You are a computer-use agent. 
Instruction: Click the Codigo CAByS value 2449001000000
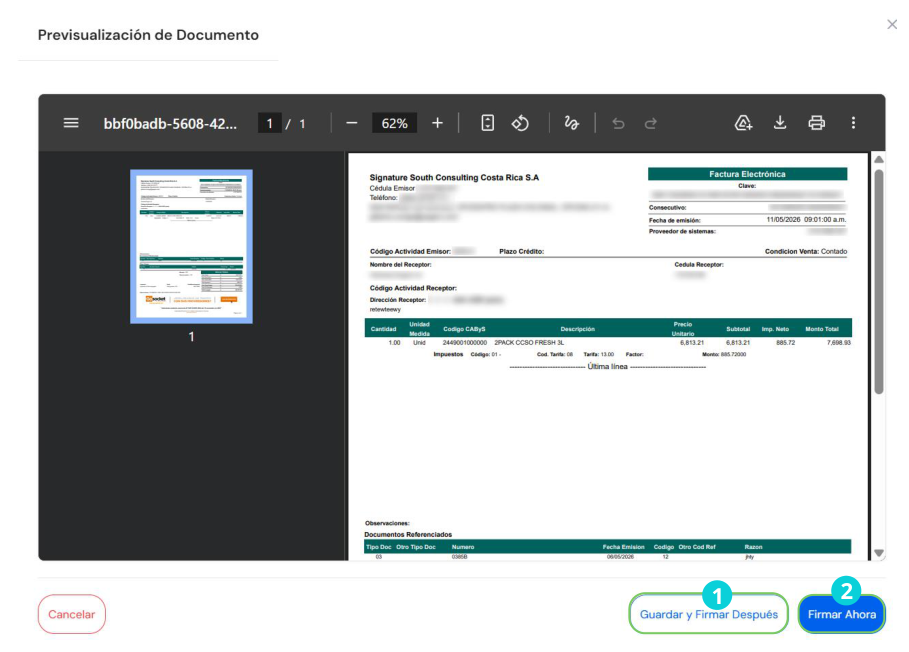465,343
